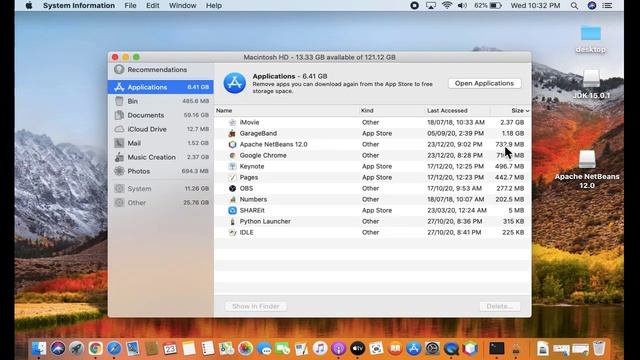Open the Bin category in sidebar
Screen dimensions: 640x360
(x=160, y=101)
